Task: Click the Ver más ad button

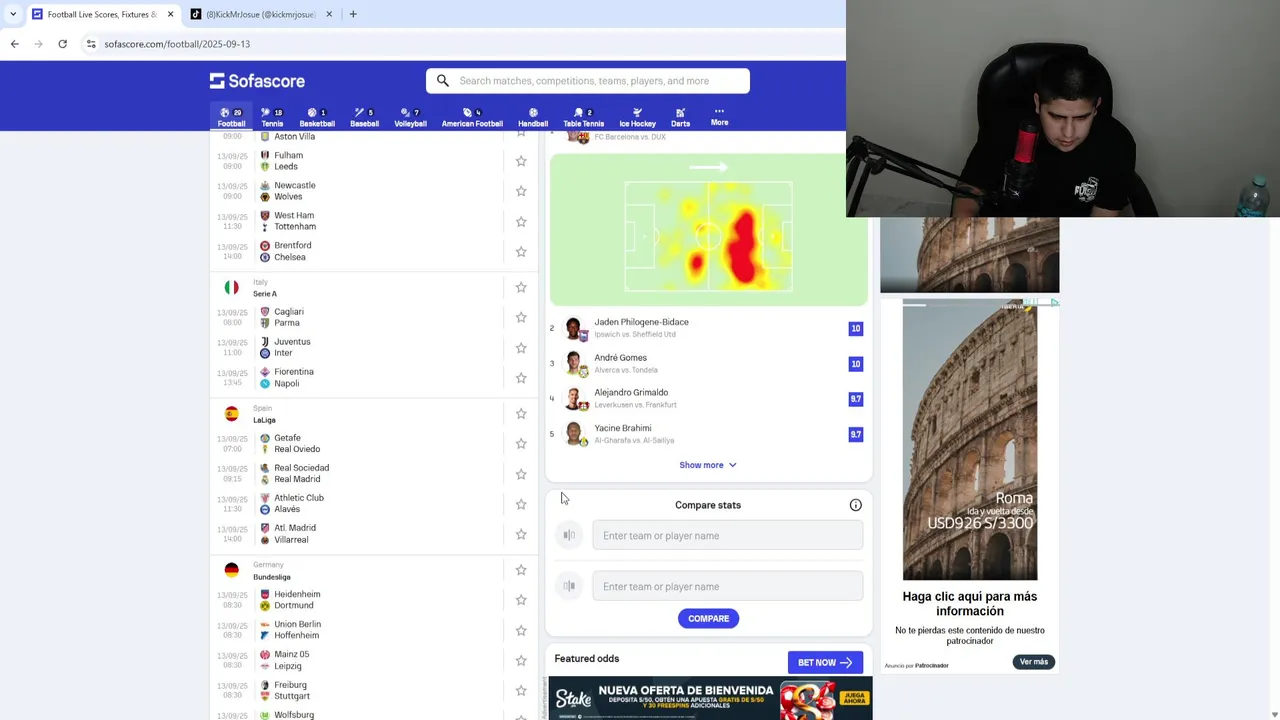Action: pos(1034,662)
